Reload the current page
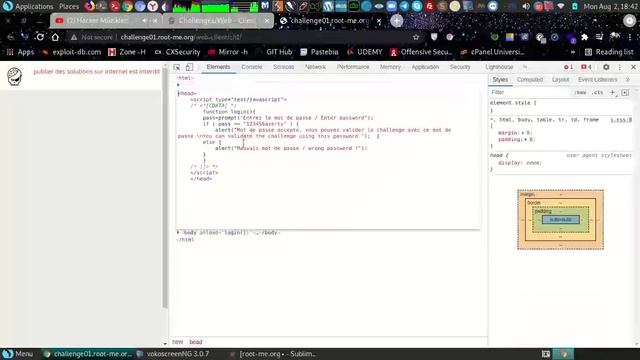The width and height of the screenshot is (640, 360). point(40,37)
